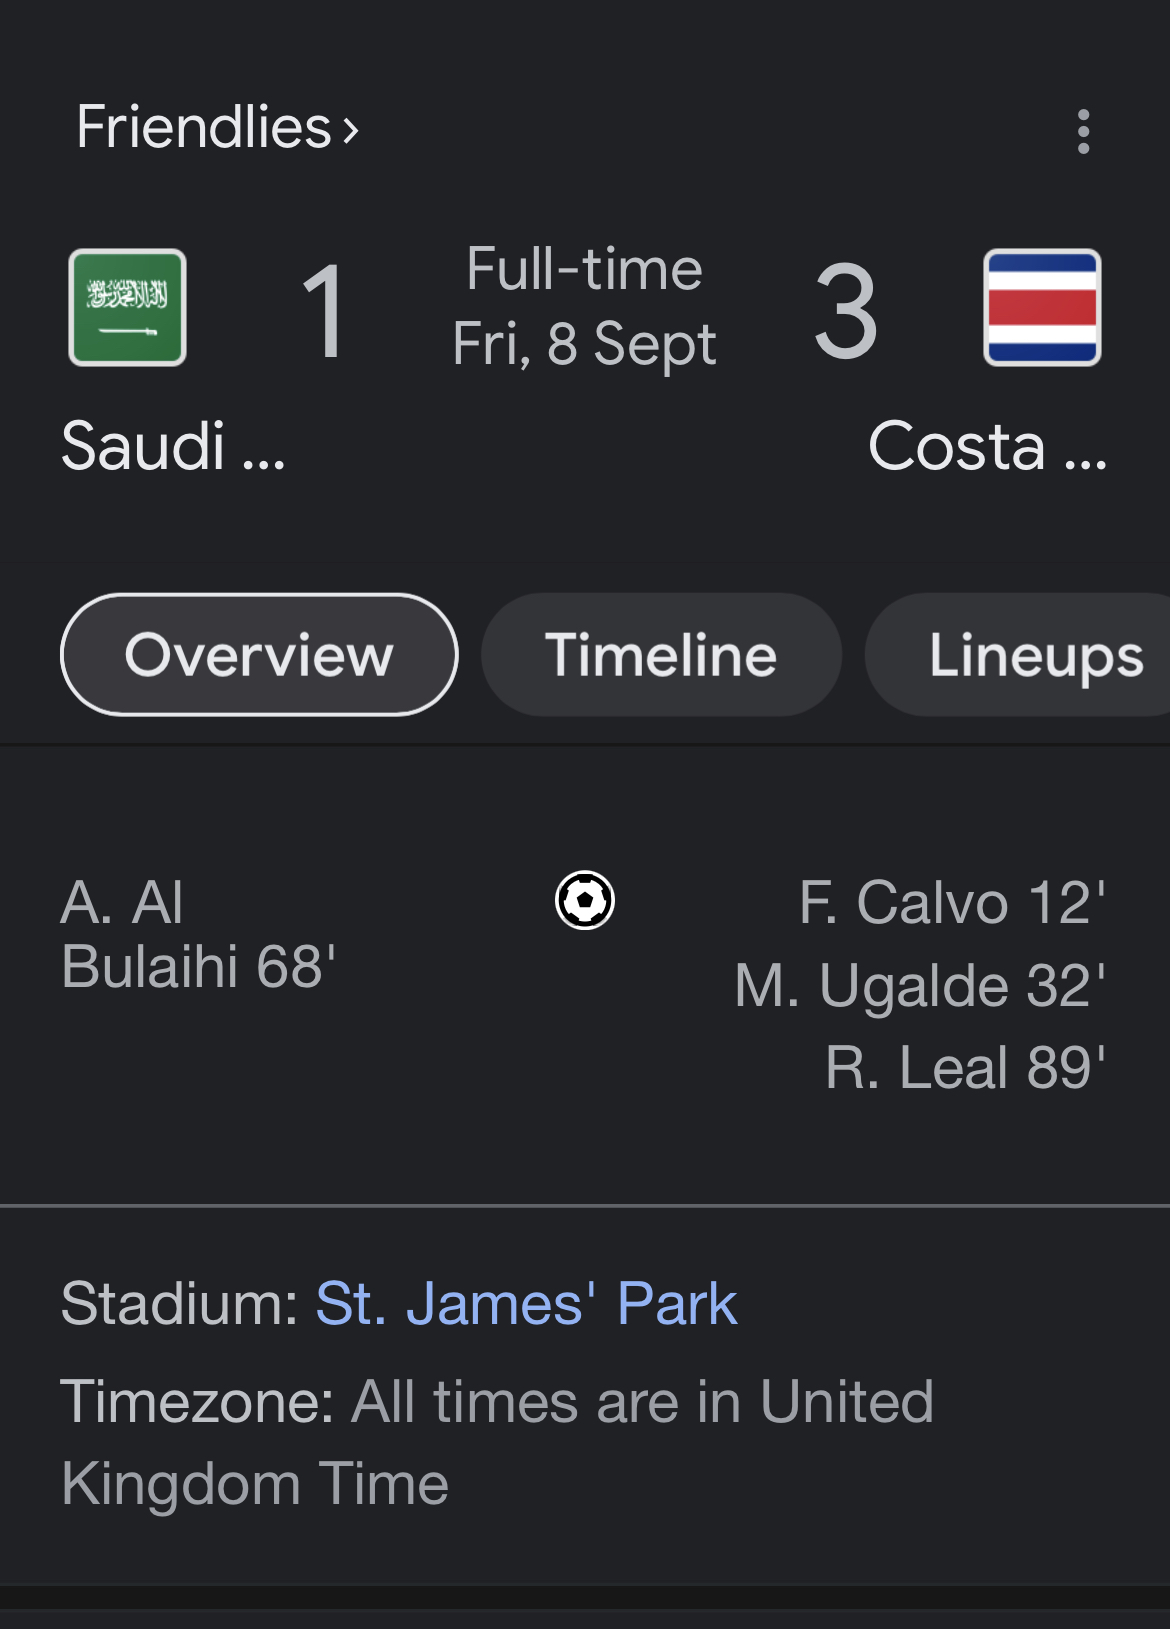
Task: Select A. Al Bulaihi 68' goal entry
Action: 198,934
